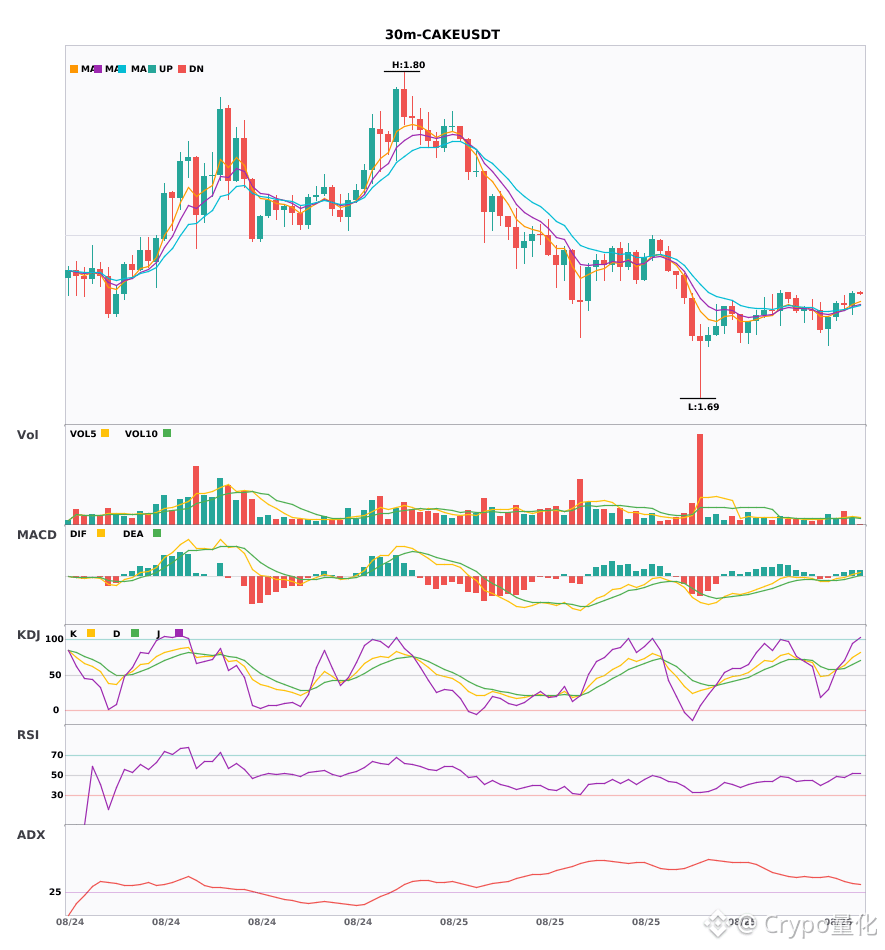
Task: Click the RSI axis value 30
Action: pyautogui.click(x=58, y=795)
